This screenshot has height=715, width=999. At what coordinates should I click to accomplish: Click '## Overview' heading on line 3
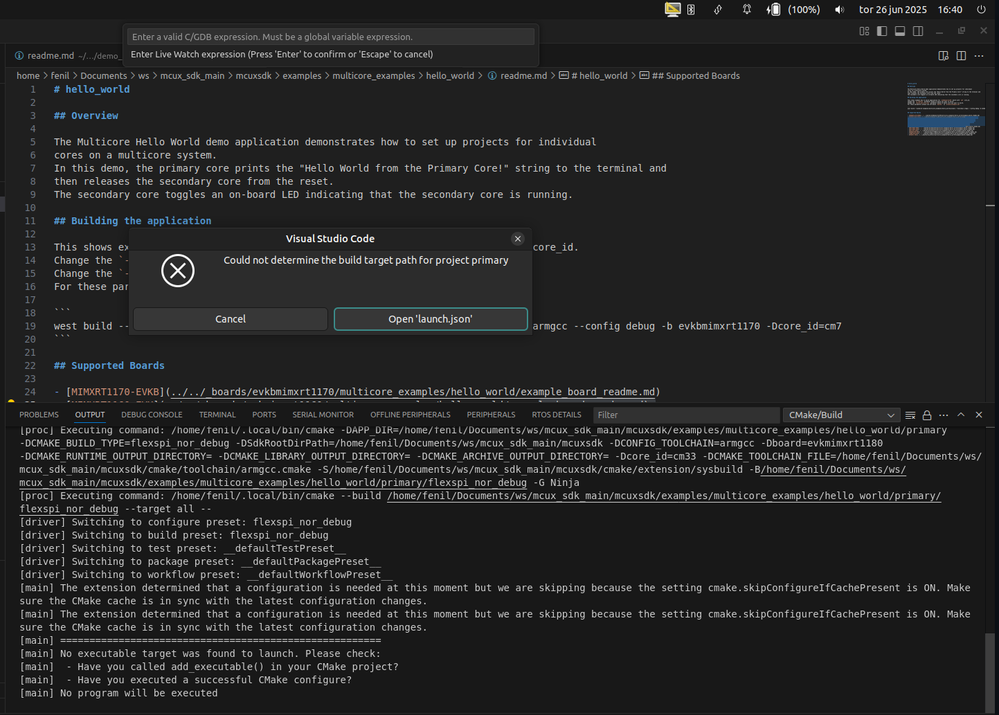point(86,116)
